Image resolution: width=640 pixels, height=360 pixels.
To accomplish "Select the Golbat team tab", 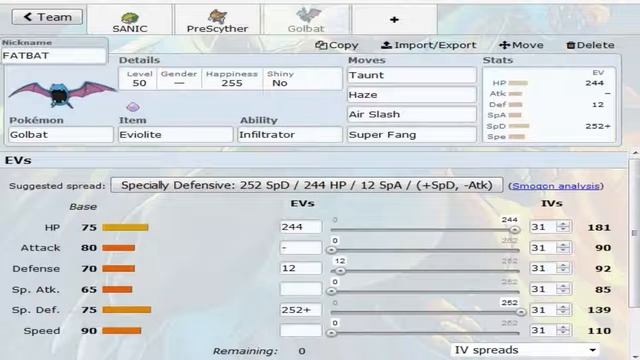I will point(306,20).
